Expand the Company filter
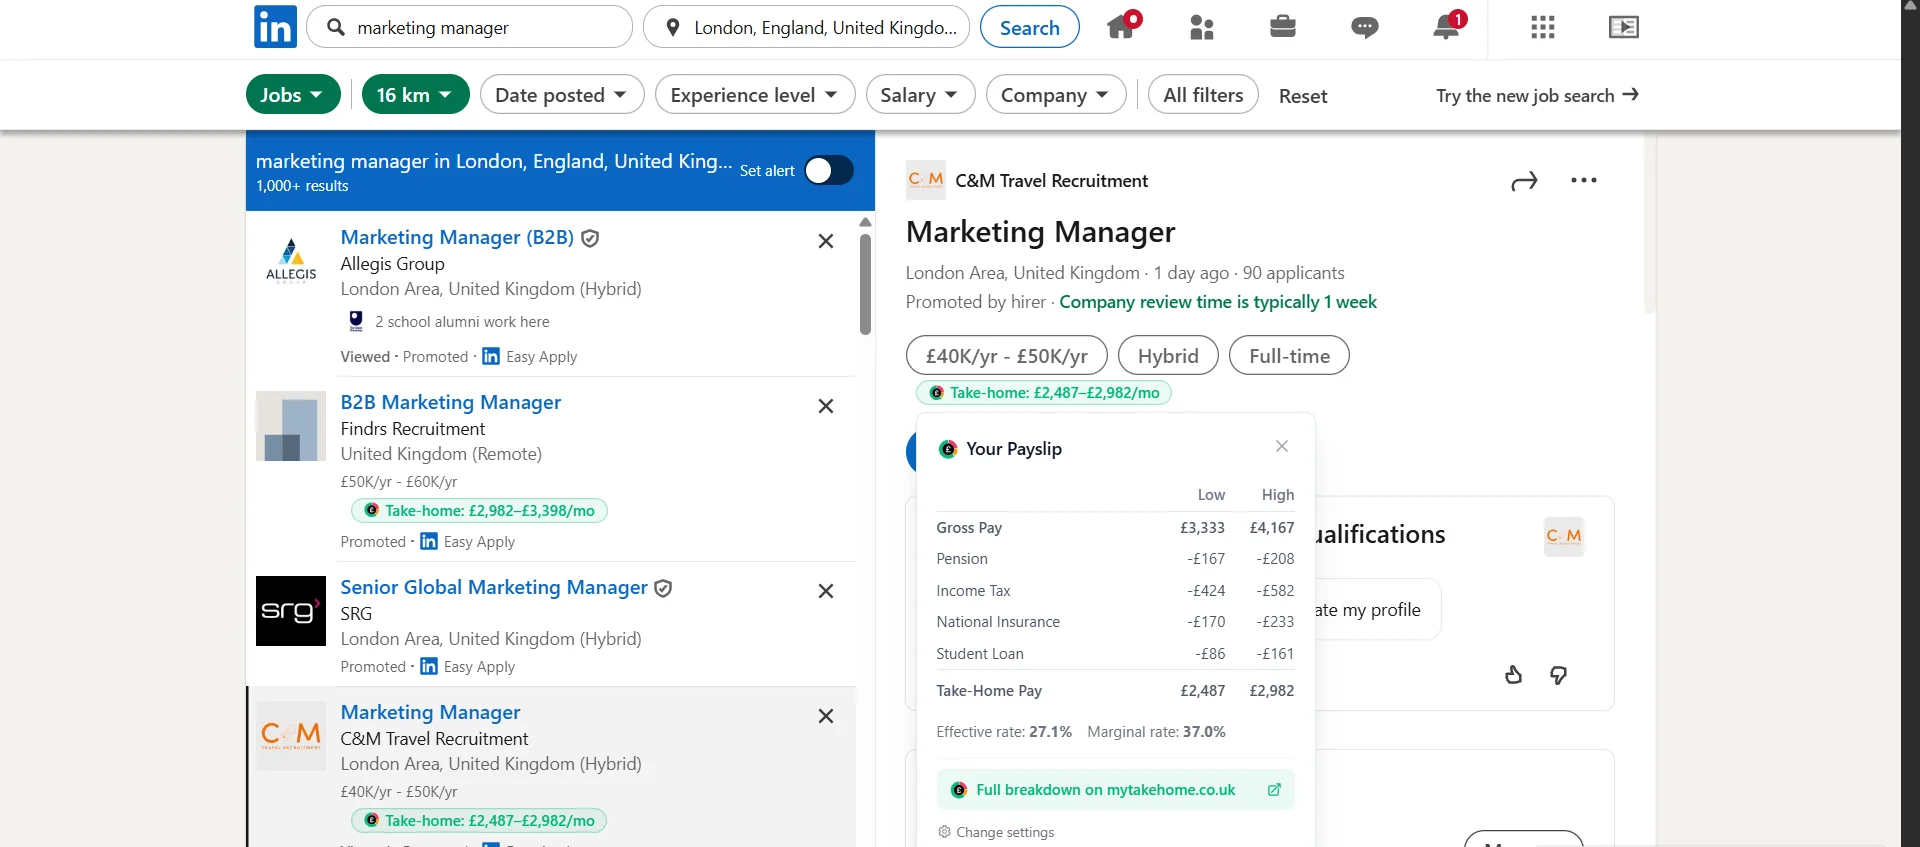The height and width of the screenshot is (847, 1920). (1056, 95)
